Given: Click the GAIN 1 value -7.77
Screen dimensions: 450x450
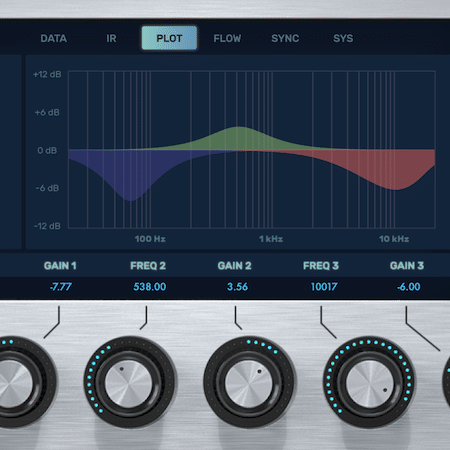Looking at the screenshot, I should (x=61, y=287).
